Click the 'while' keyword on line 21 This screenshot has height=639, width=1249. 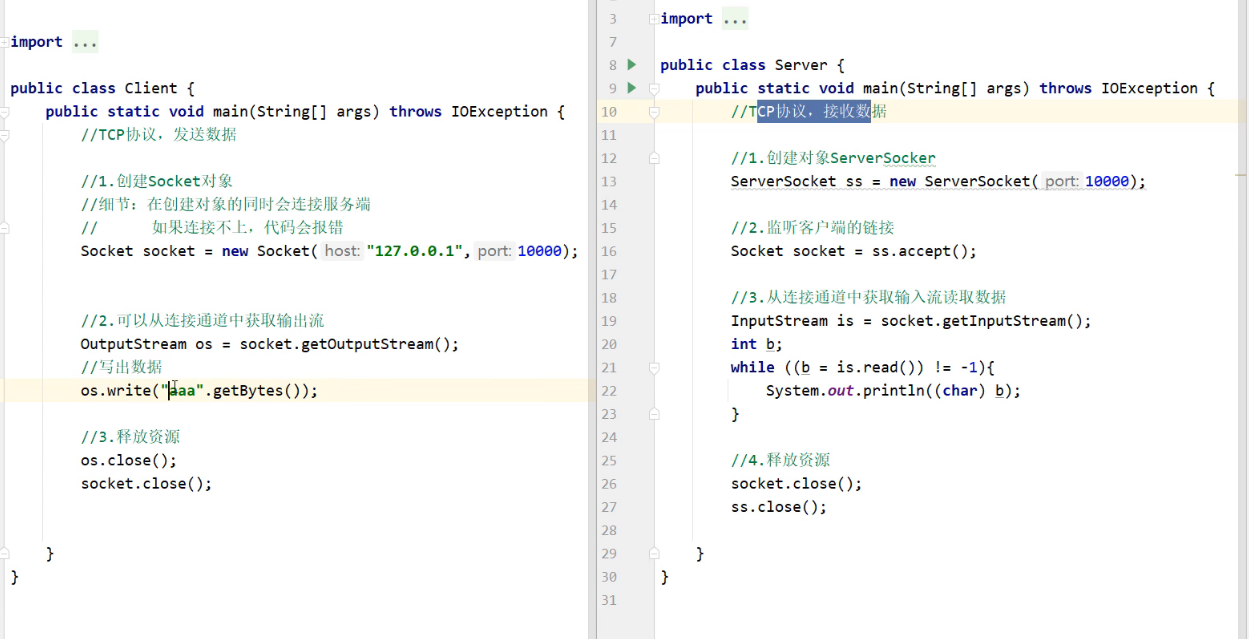[x=753, y=367]
